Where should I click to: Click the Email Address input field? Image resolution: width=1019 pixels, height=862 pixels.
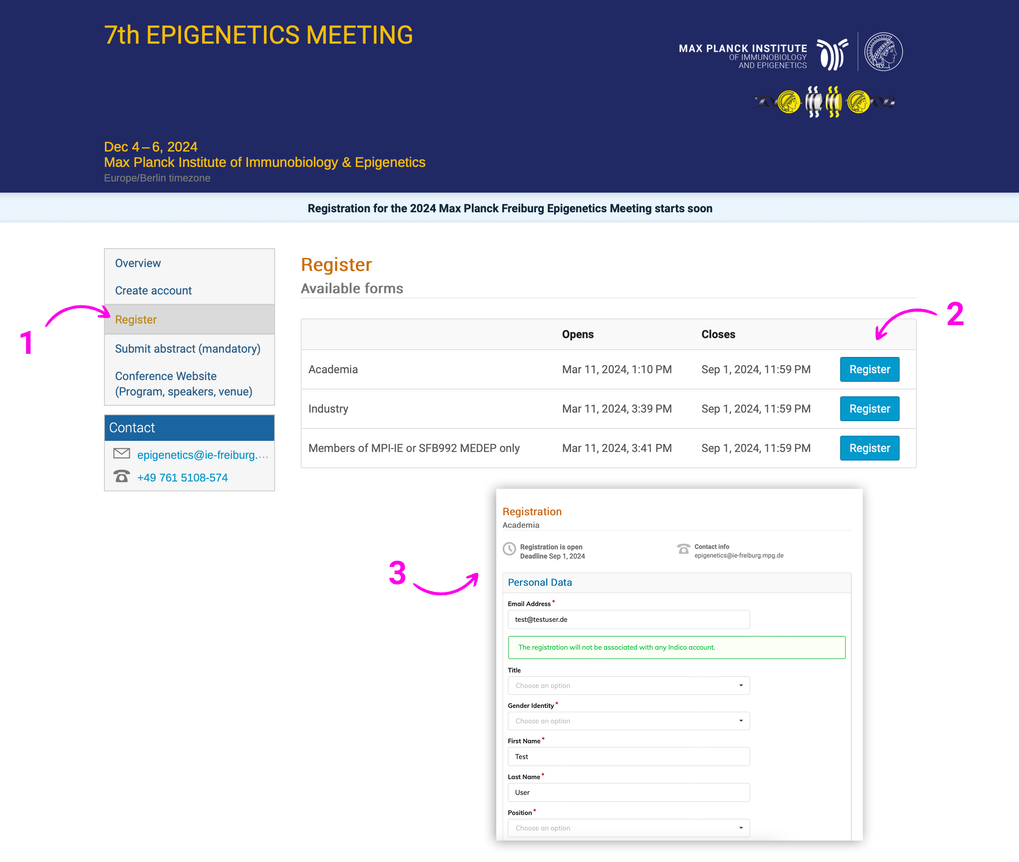(x=628, y=620)
